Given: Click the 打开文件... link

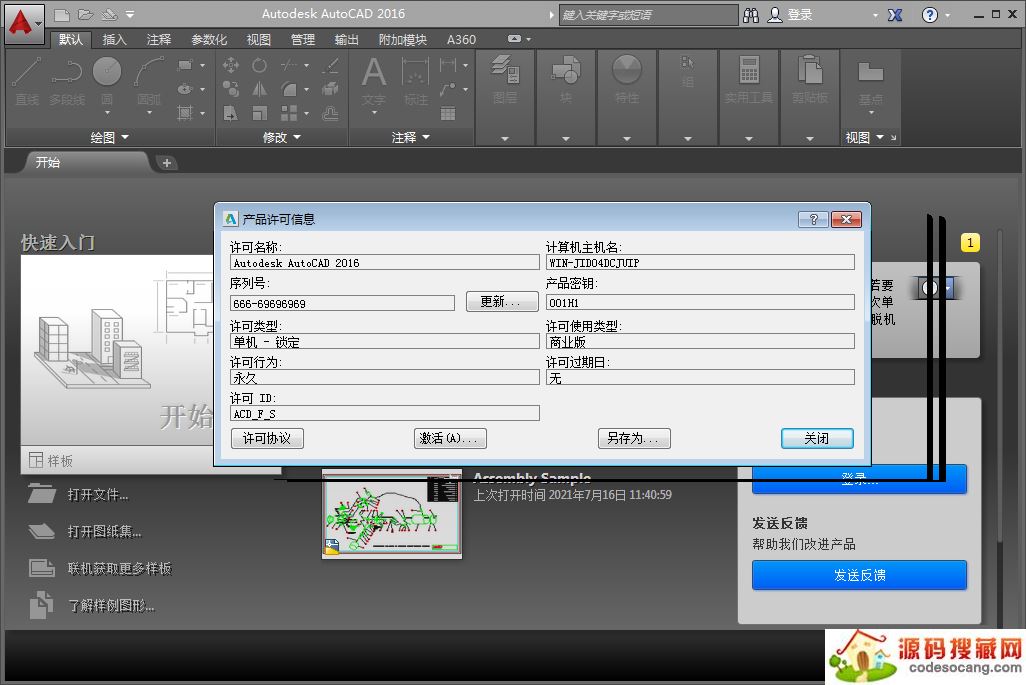Looking at the screenshot, I should click(98, 494).
